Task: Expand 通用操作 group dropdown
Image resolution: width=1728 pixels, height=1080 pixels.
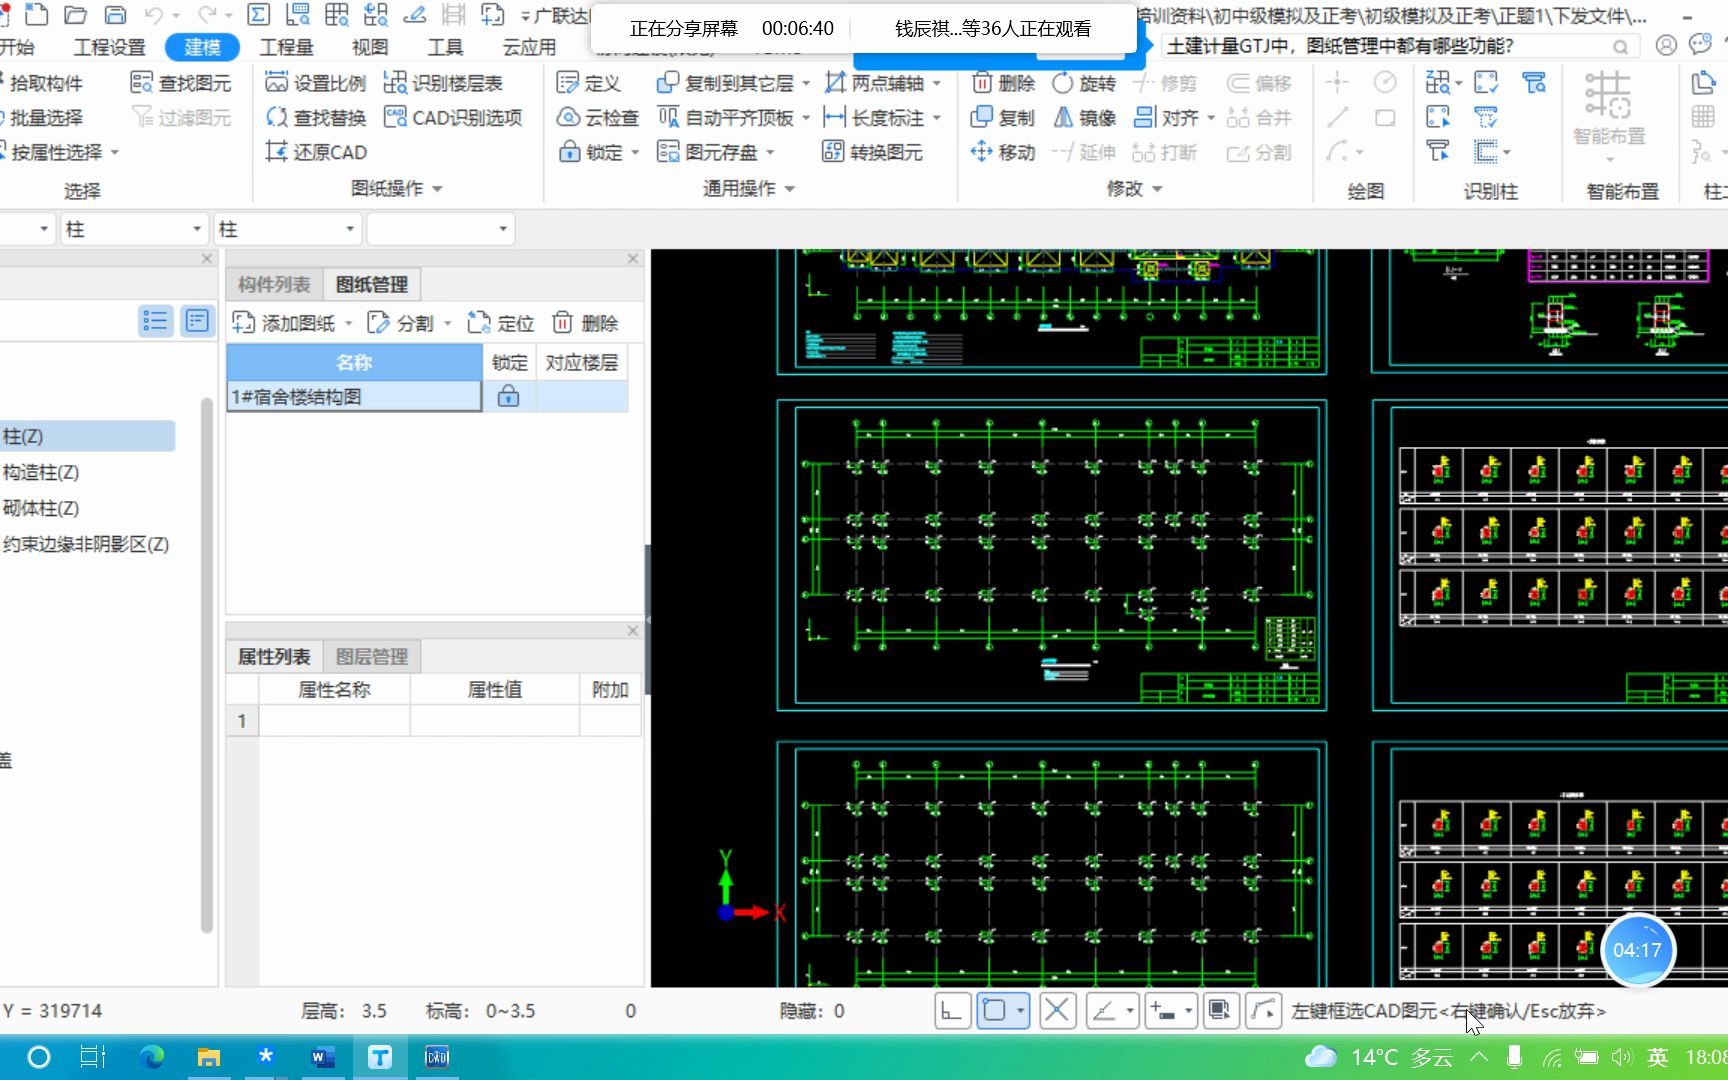Action: coord(789,189)
